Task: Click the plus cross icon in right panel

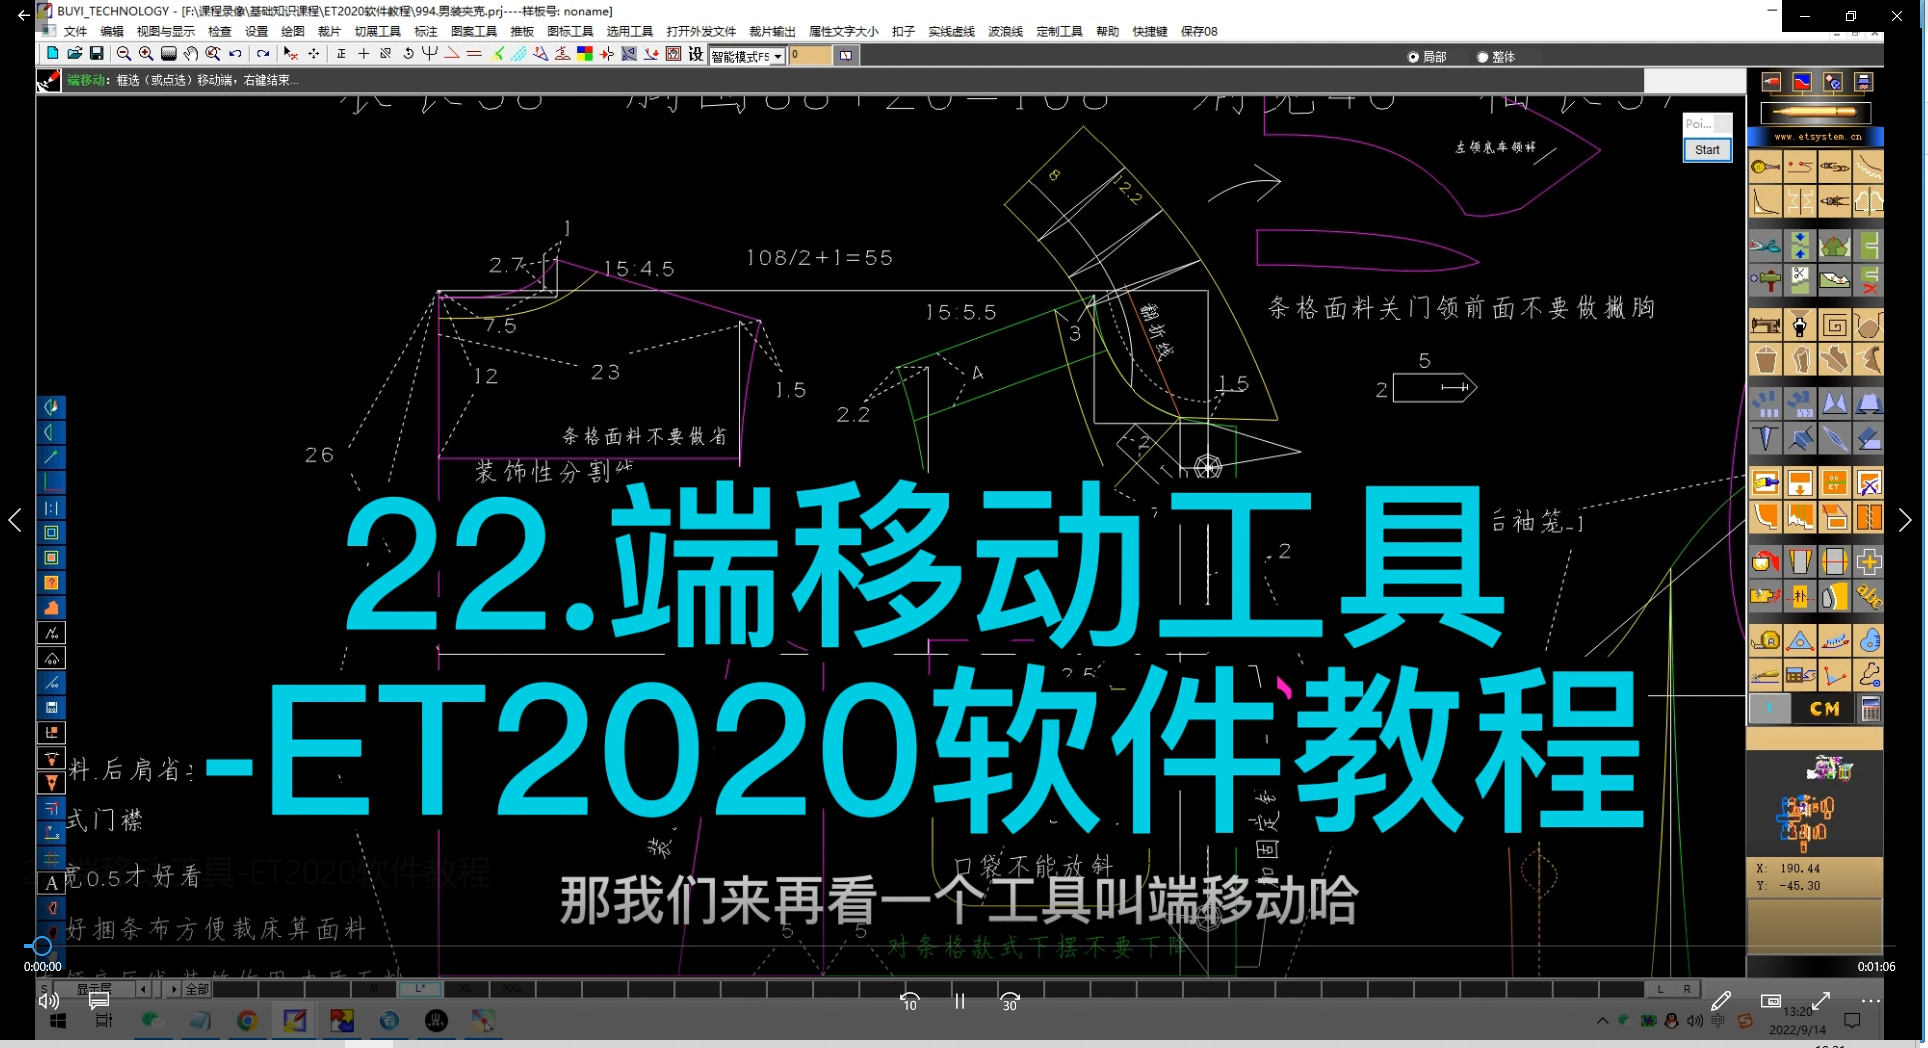Action: tap(1869, 562)
